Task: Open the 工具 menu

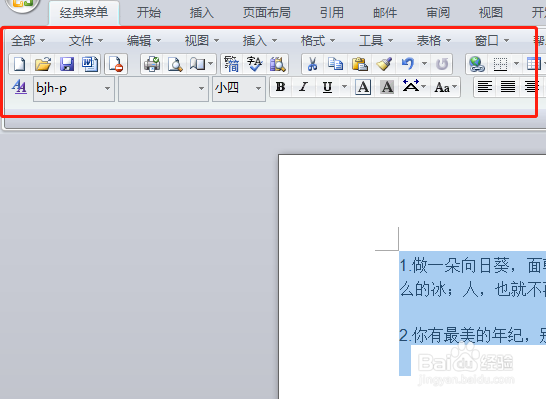Action: coord(376,41)
